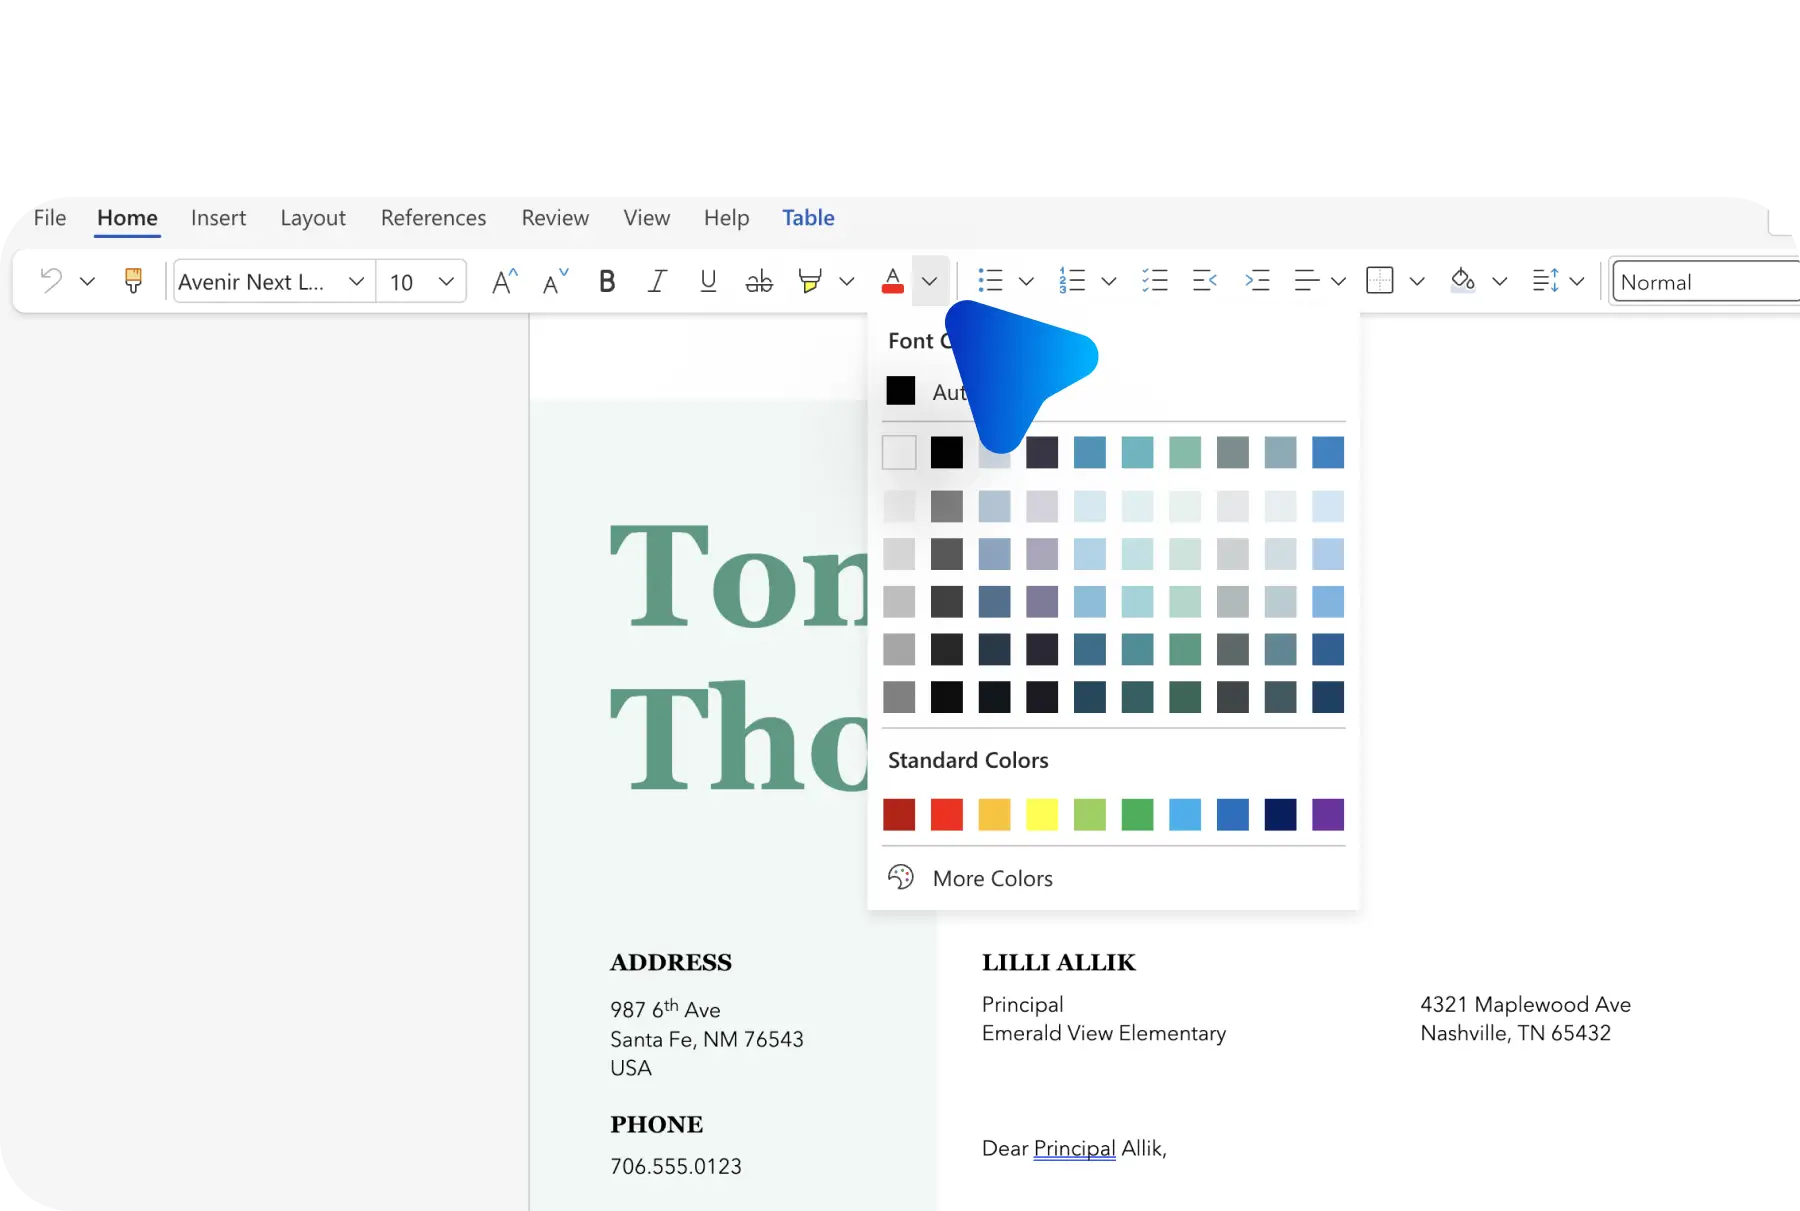Viewport: 1800px width, 1211px height.
Task: Toggle Strikethrough formatting
Action: click(759, 281)
